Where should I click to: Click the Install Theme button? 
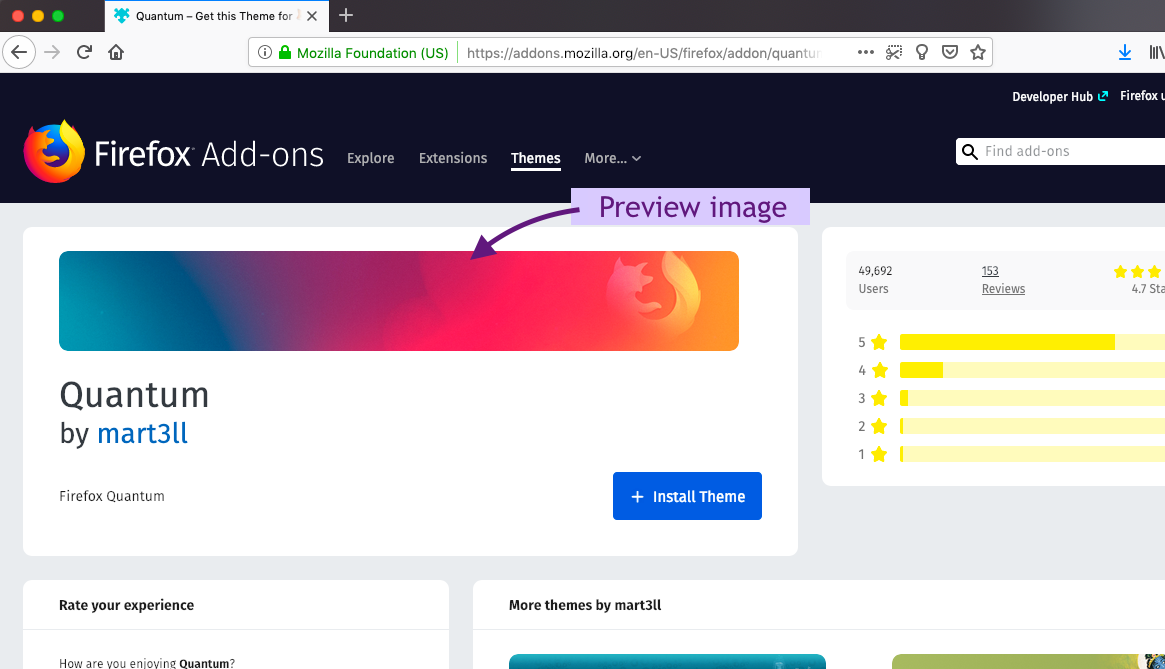click(x=687, y=496)
